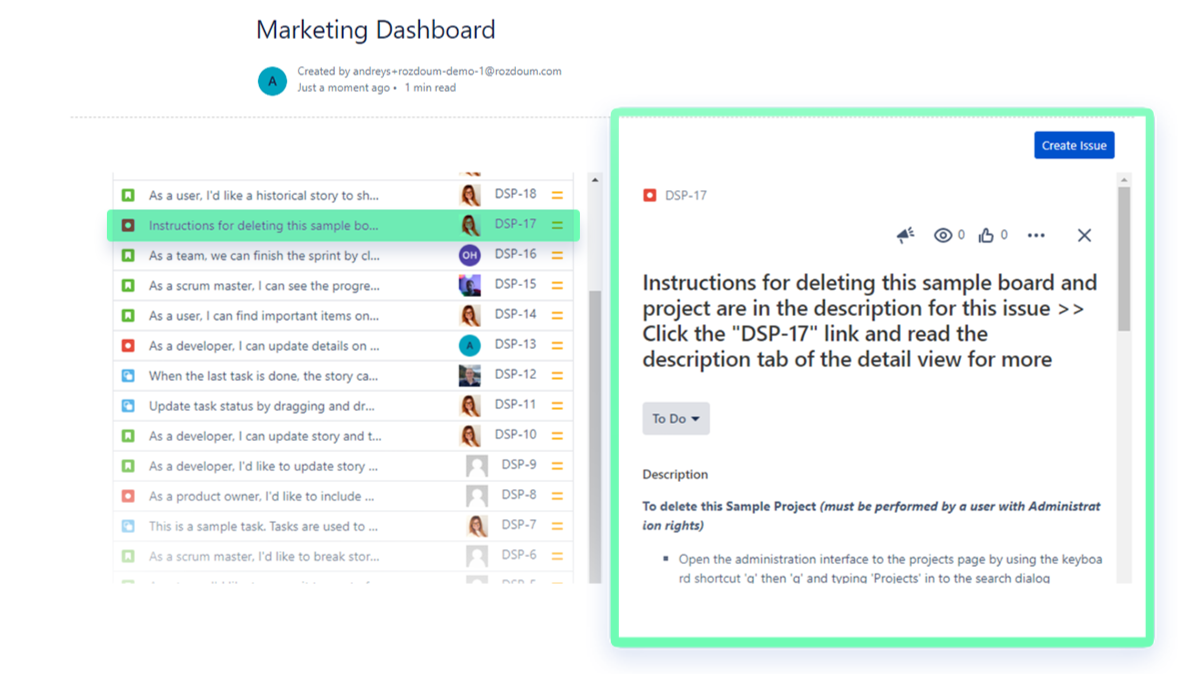Open the three-dot more actions menu
The width and height of the screenshot is (1184, 674).
click(1036, 236)
